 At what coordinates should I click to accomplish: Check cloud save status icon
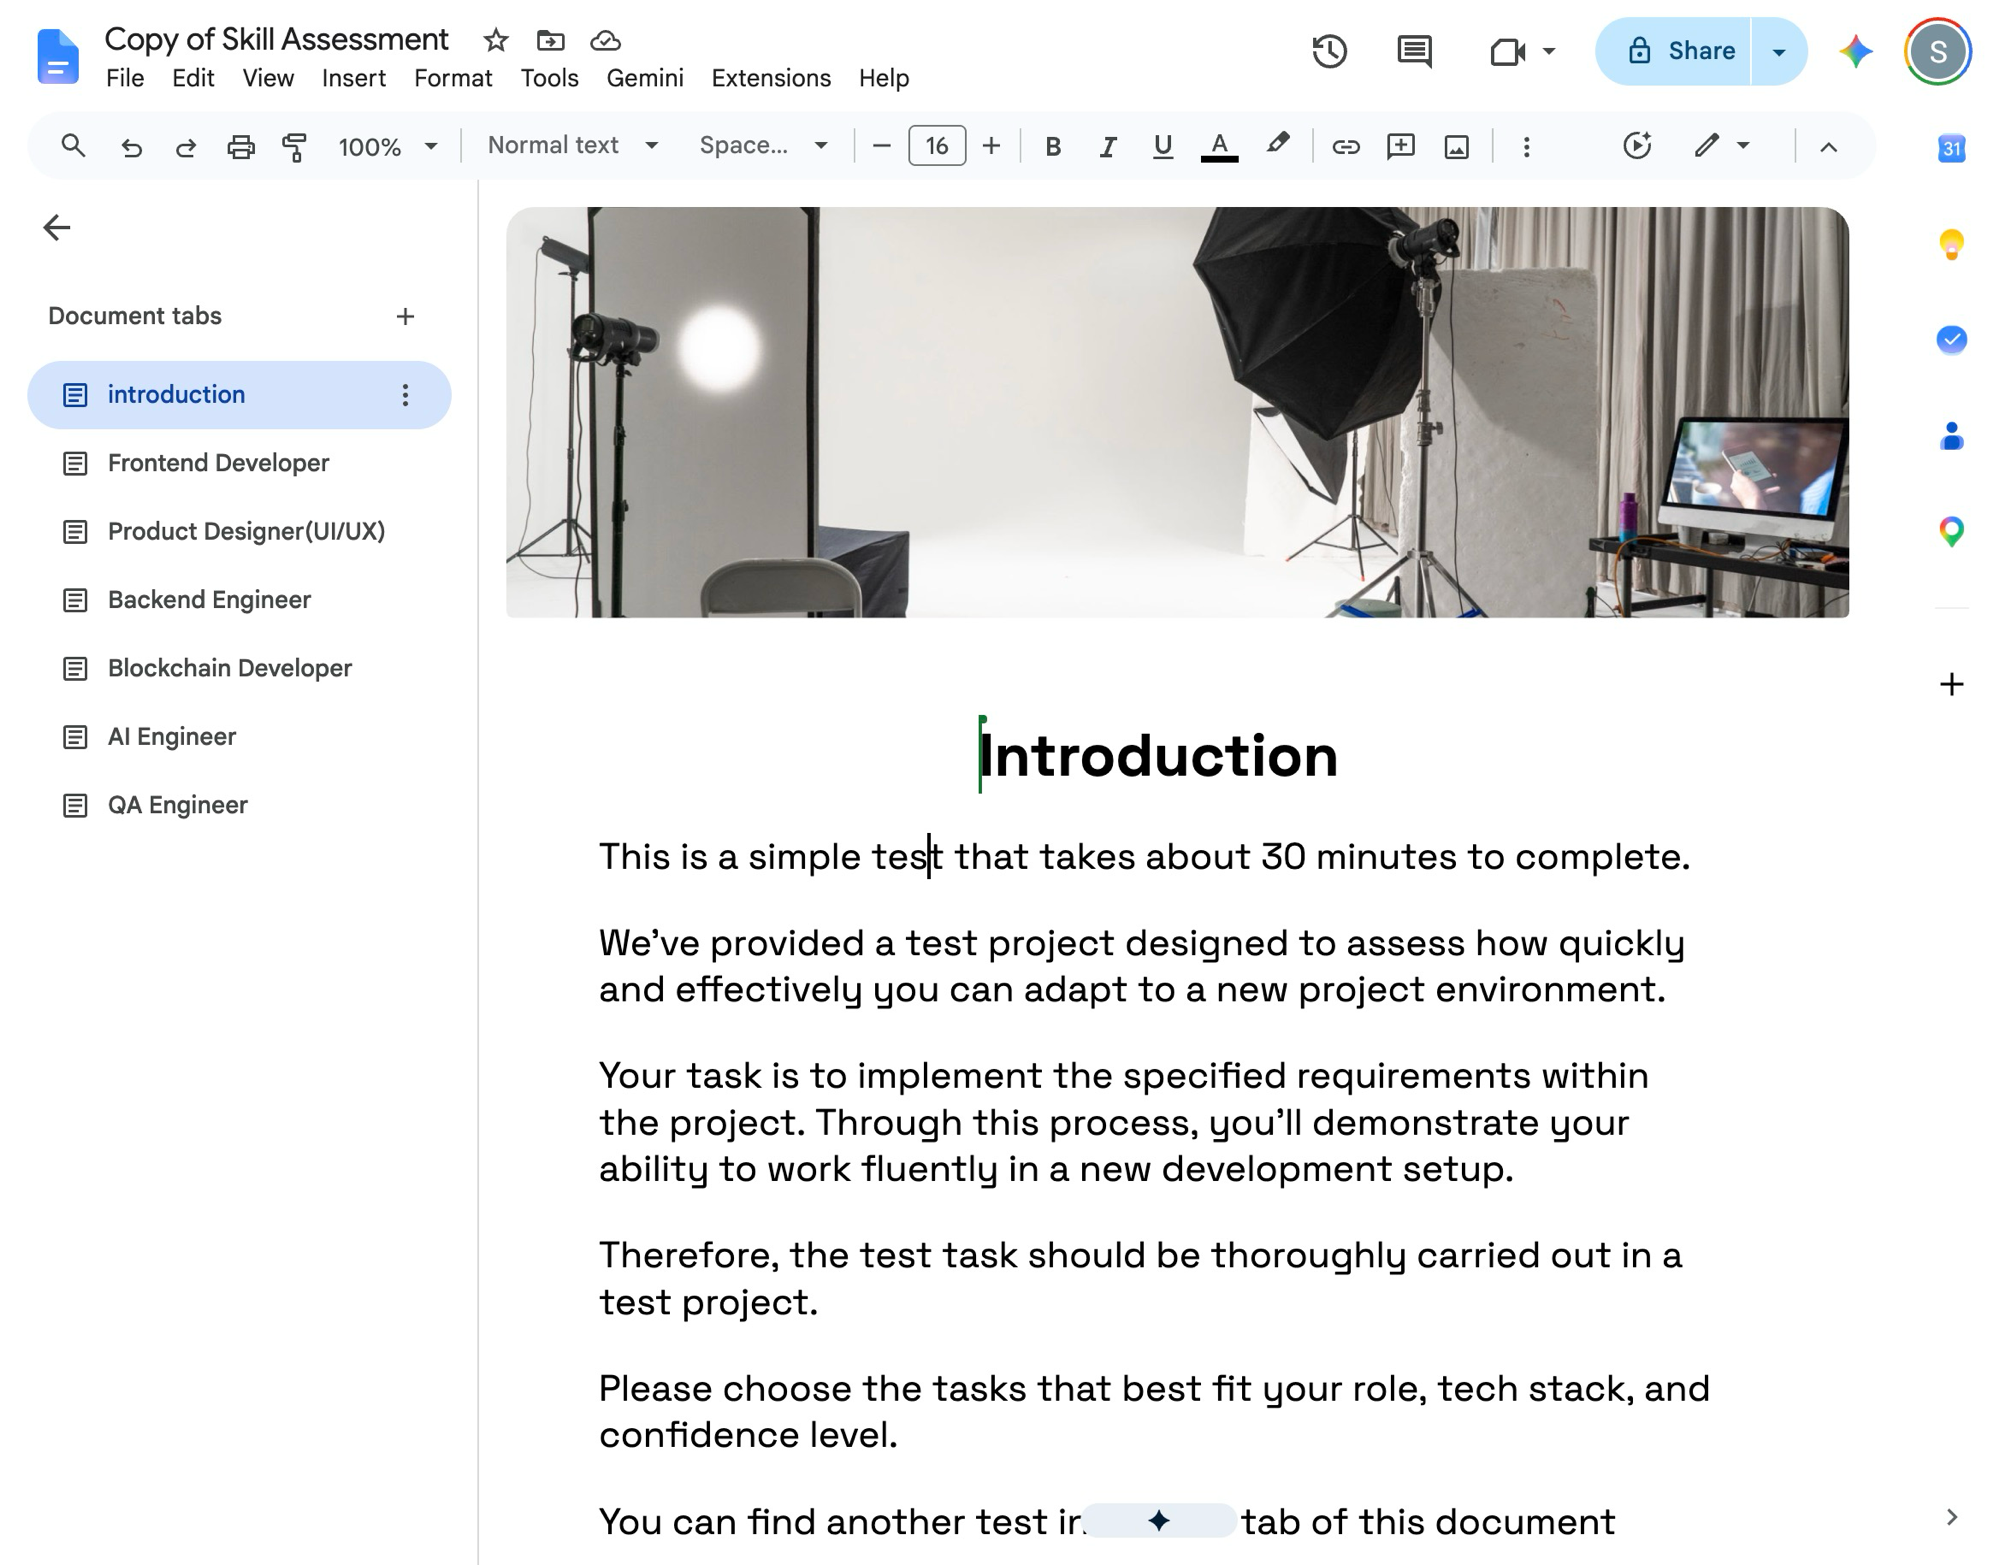click(x=605, y=40)
